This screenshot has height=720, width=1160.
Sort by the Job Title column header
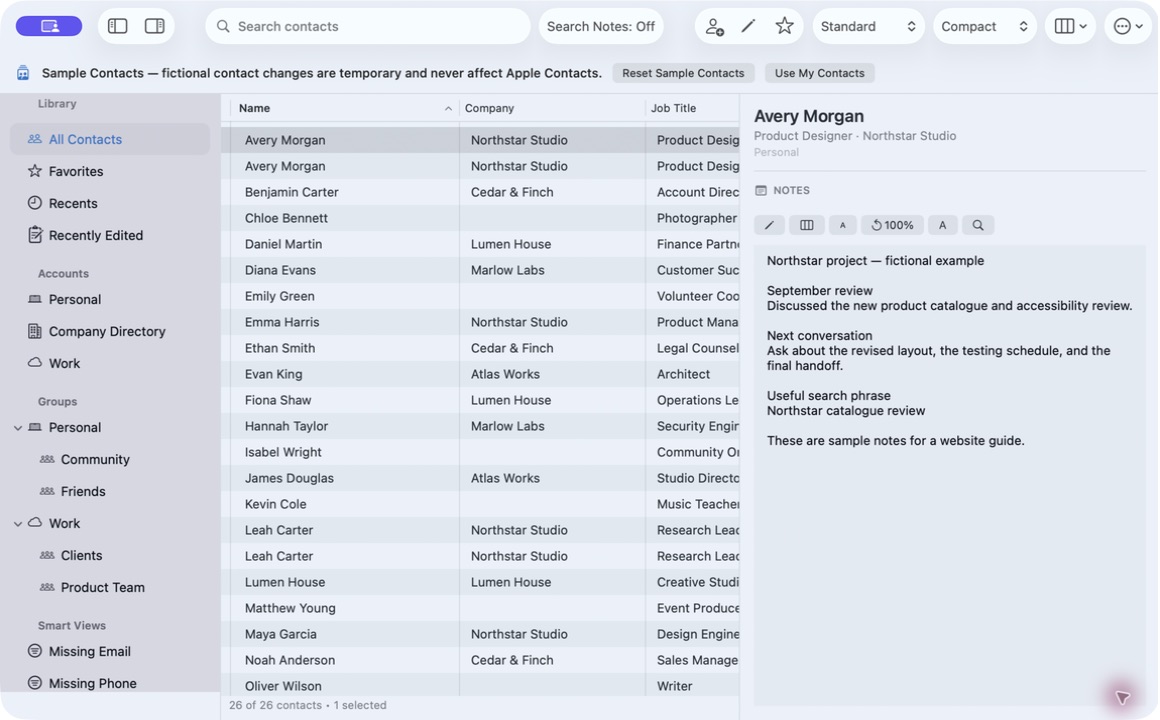click(x=692, y=108)
